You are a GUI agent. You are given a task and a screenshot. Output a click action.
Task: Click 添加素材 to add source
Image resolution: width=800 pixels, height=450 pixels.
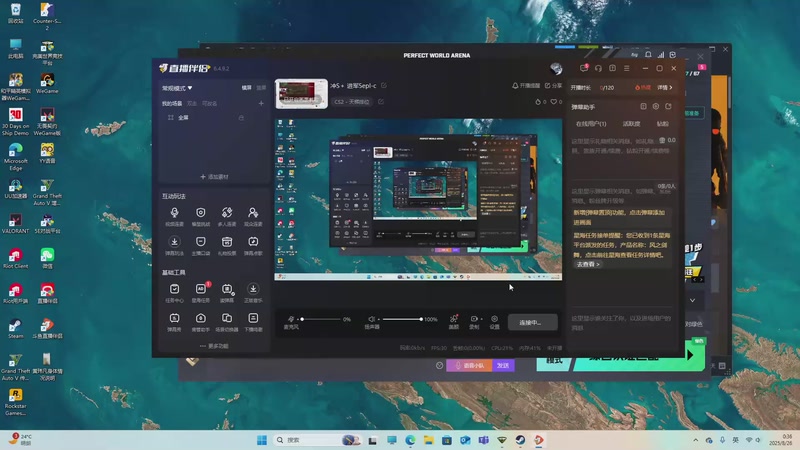(x=214, y=177)
